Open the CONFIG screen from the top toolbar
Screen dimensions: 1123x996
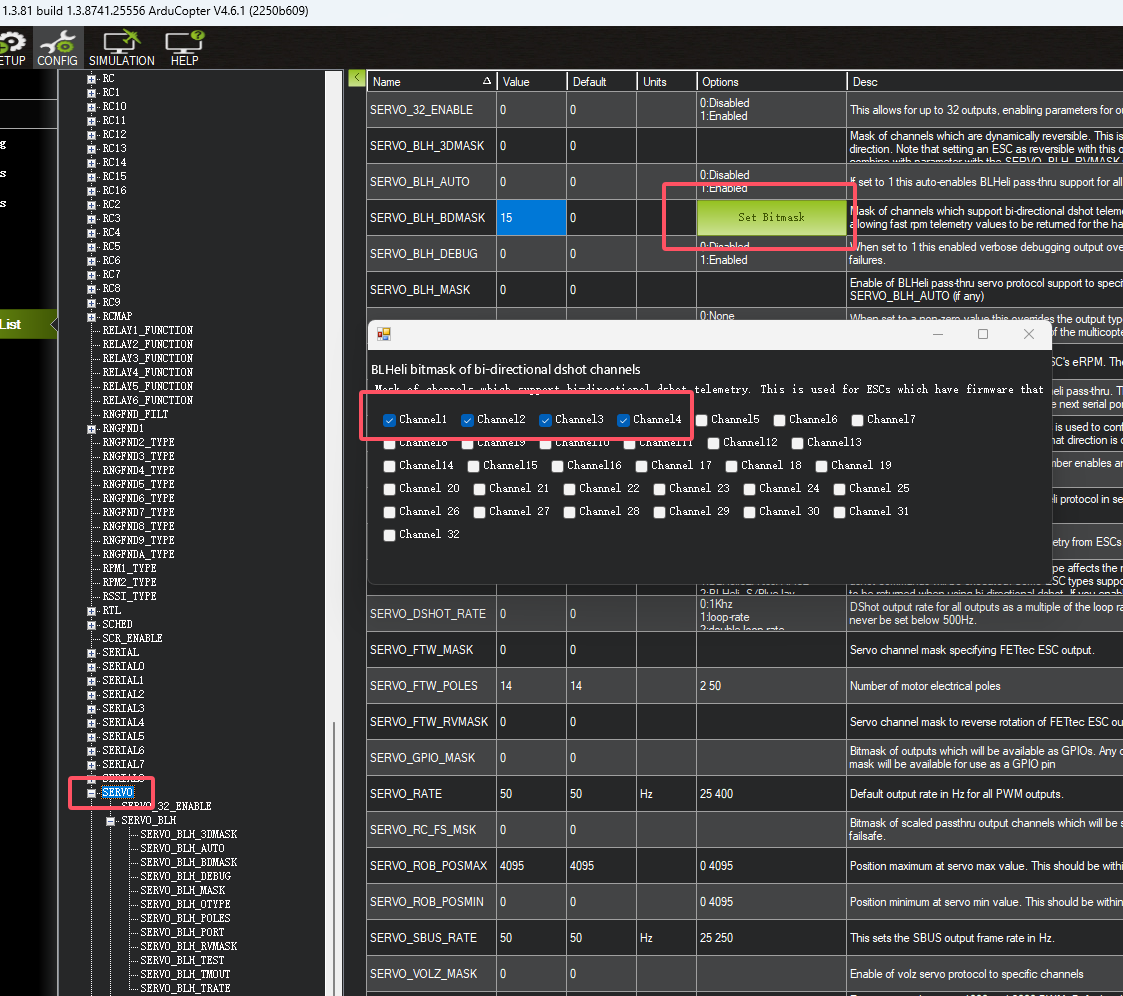click(x=57, y=48)
